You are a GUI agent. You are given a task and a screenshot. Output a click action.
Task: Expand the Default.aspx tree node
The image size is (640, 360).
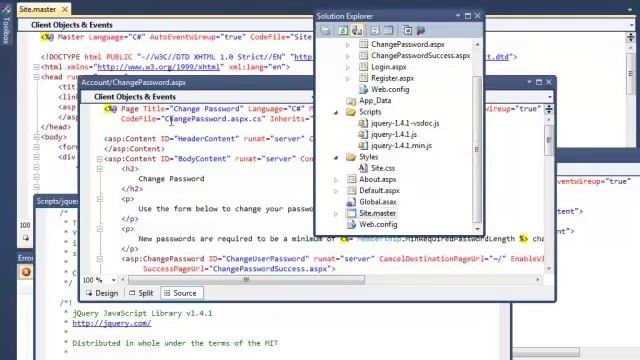click(x=336, y=191)
